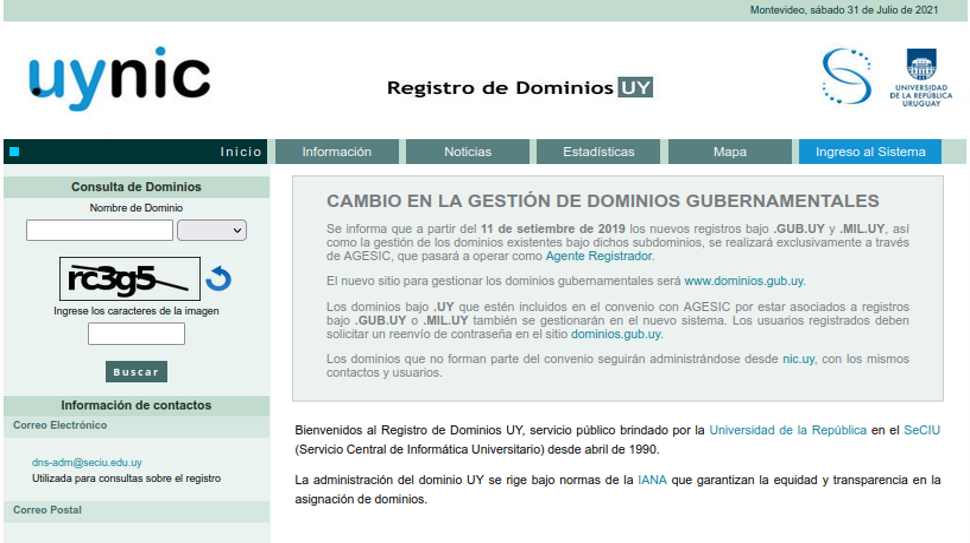Click the Buscar button
This screenshot has width=970, height=543.
pyautogui.click(x=136, y=372)
